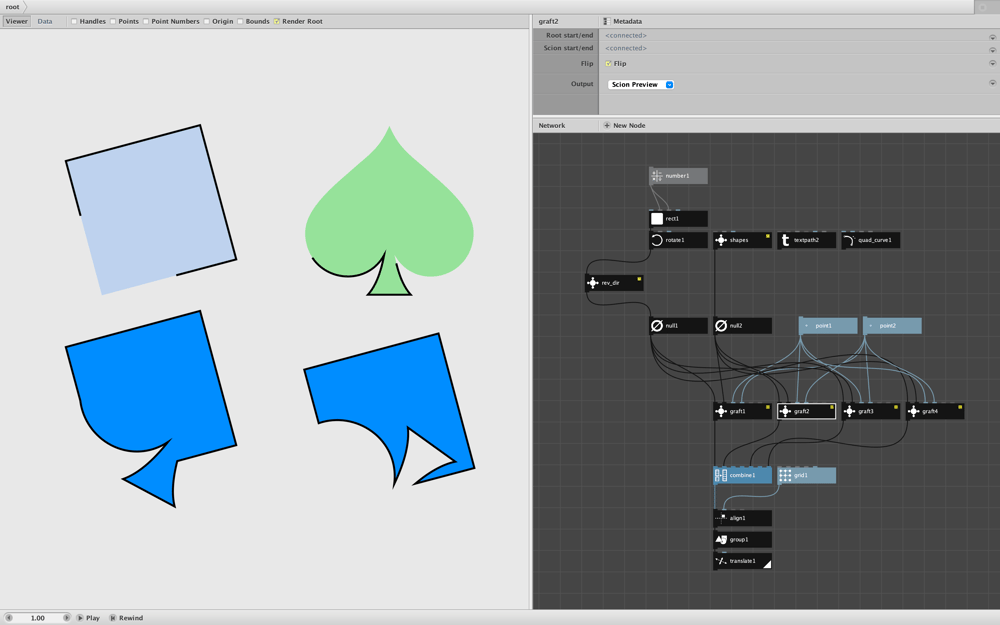Select the rect1 node icon
Screen dimensions: 1000x625
coord(656,219)
